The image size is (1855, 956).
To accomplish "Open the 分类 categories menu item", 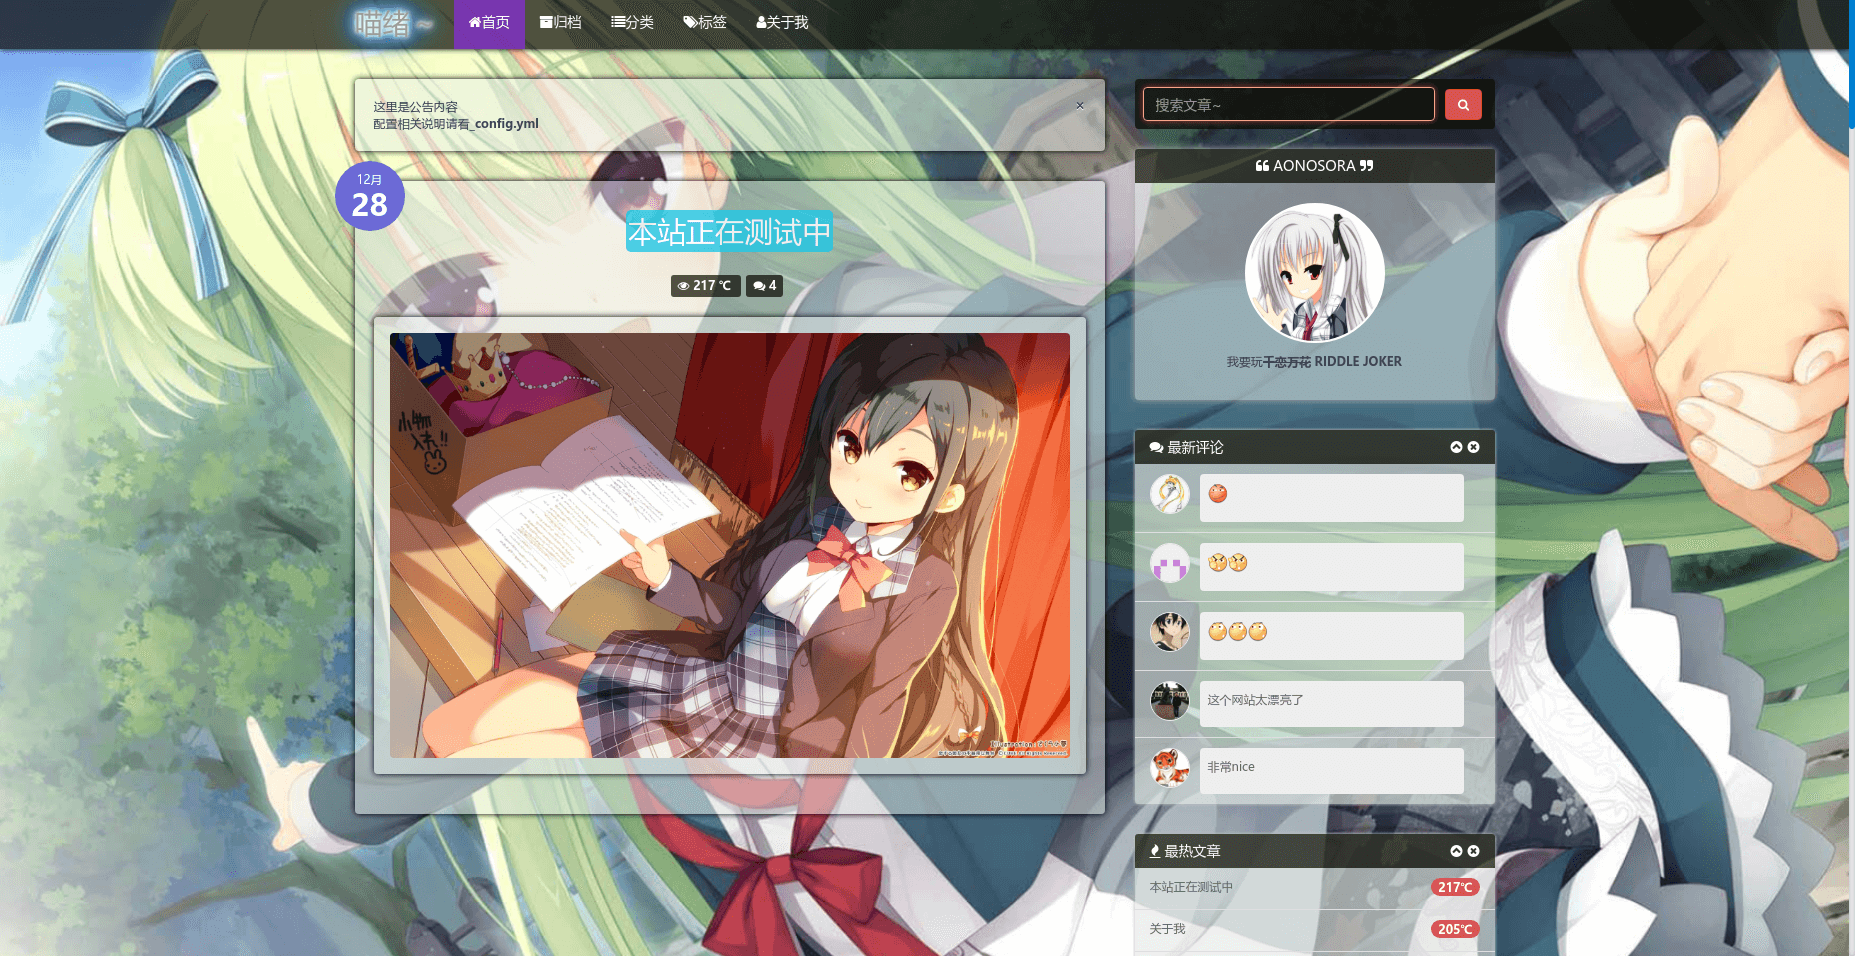I will tap(632, 22).
